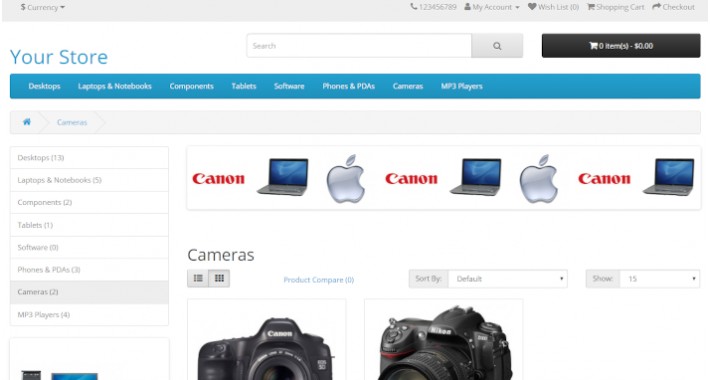
Task: Open the Components navbar menu
Action: pyautogui.click(x=192, y=86)
